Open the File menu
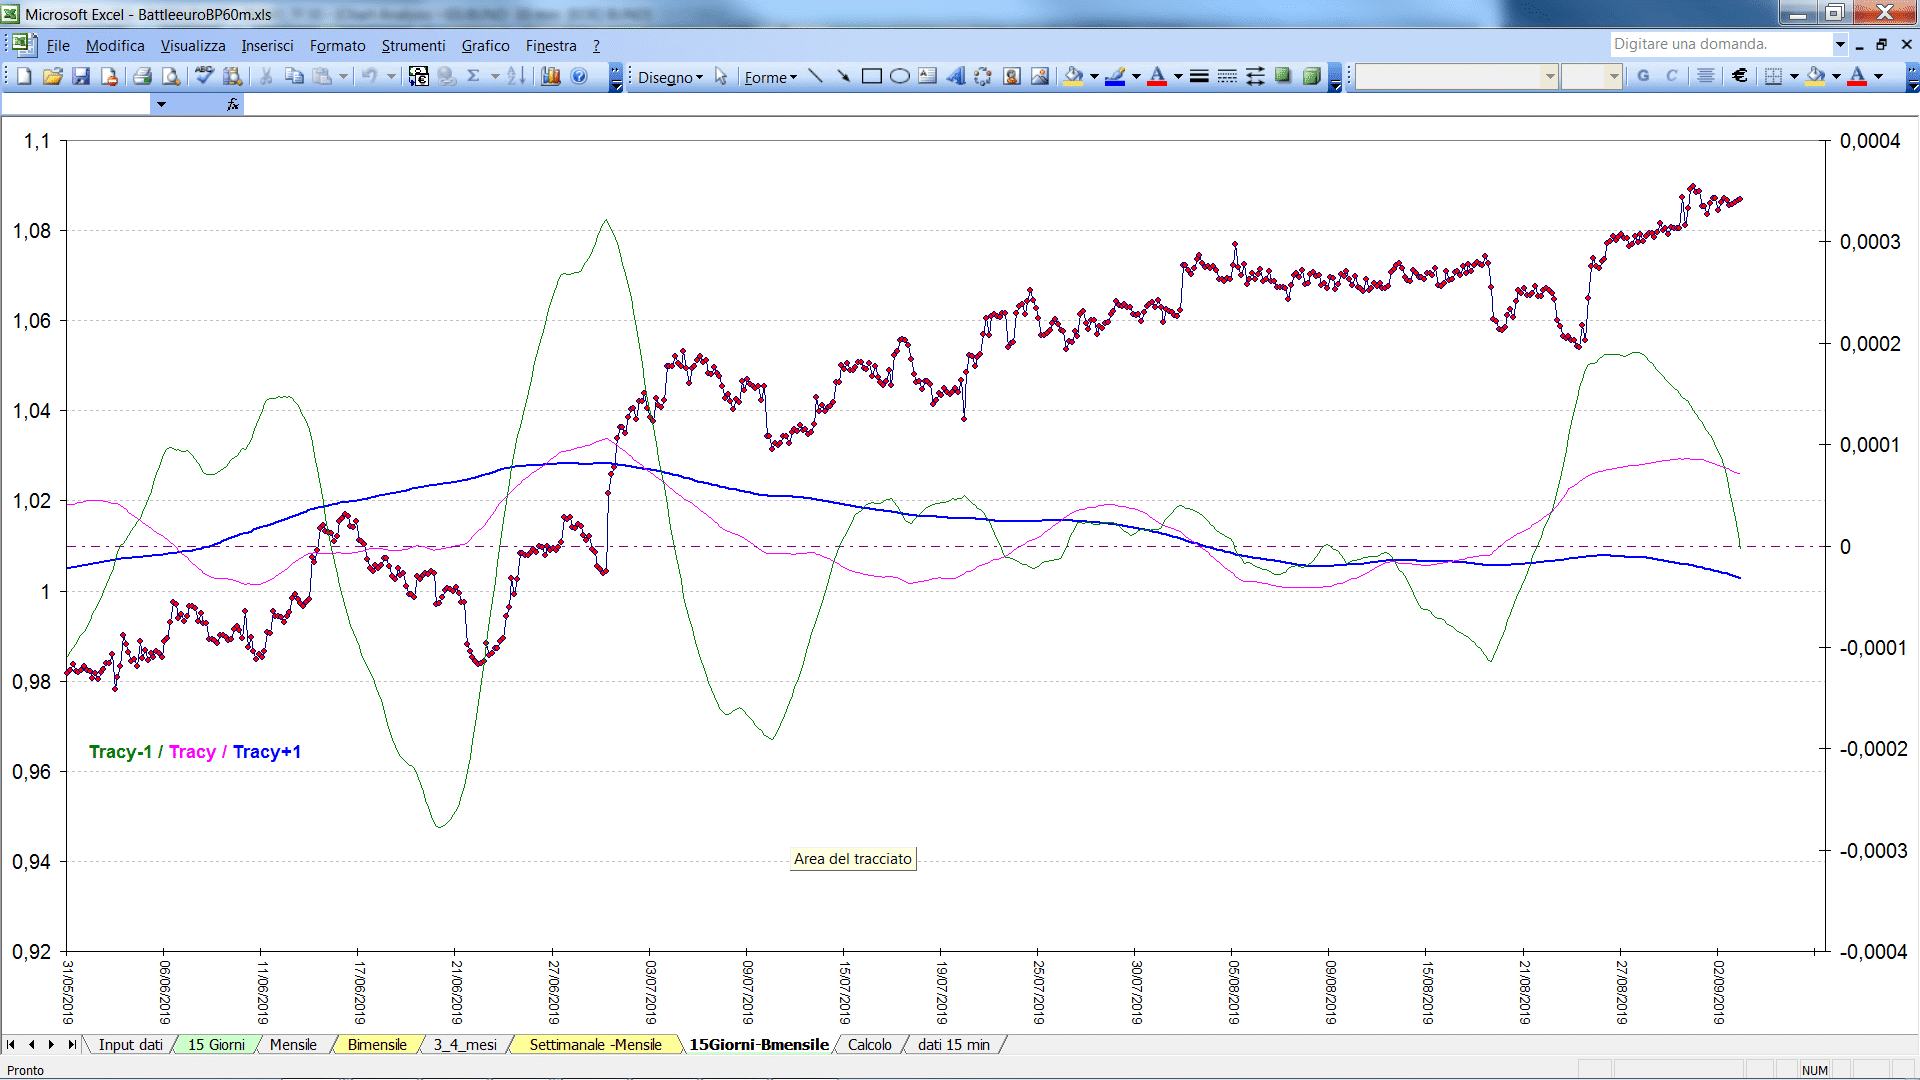Screen dimensions: 1920x1080 tap(58, 45)
